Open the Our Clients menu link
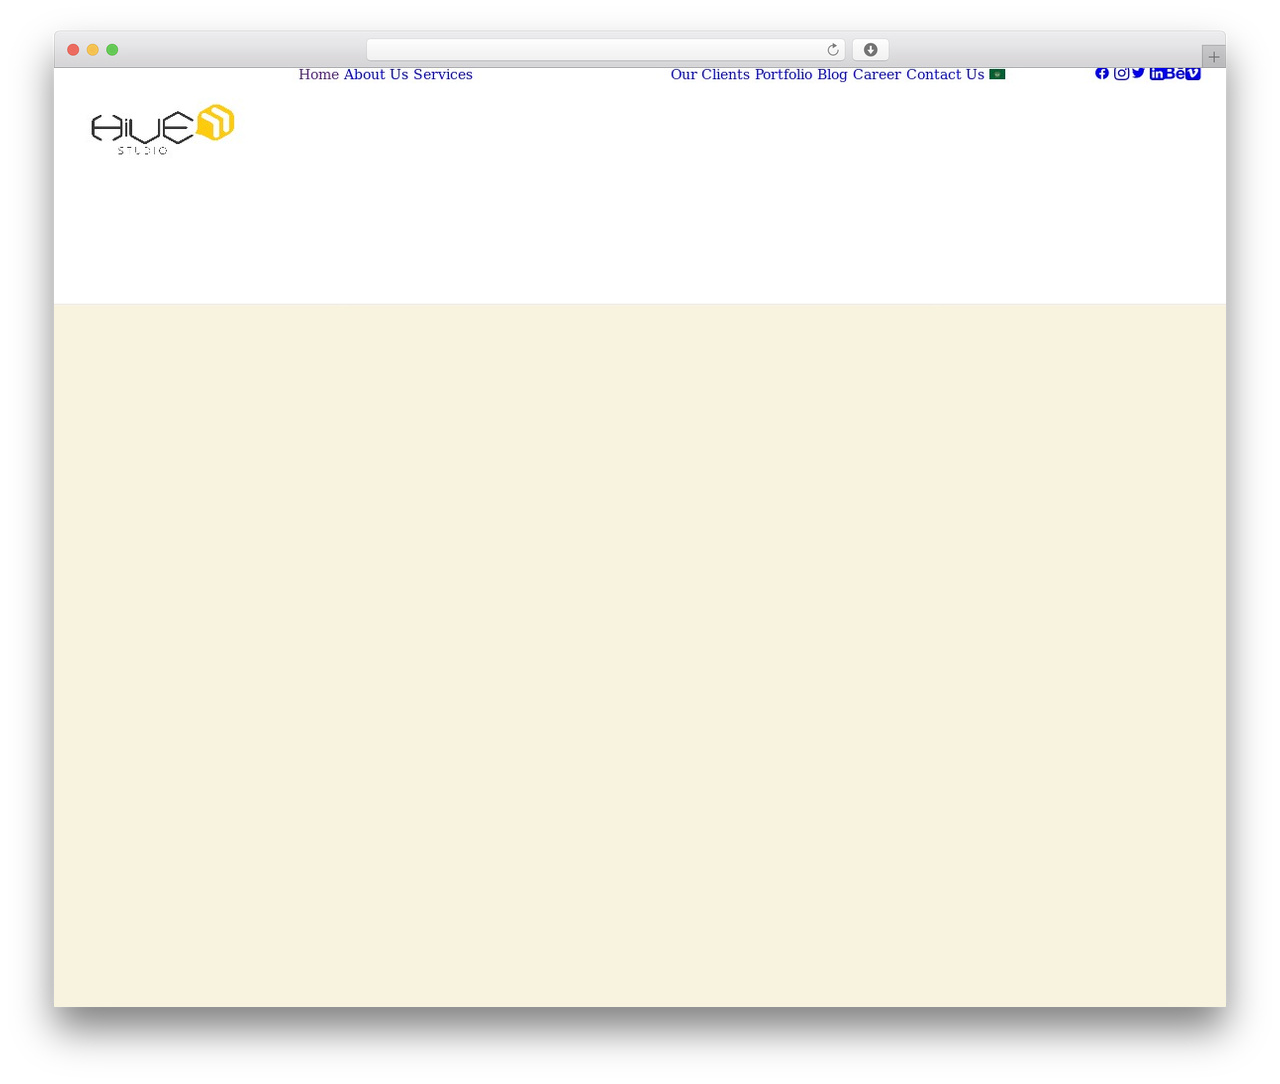1280x1084 pixels. [x=710, y=75]
